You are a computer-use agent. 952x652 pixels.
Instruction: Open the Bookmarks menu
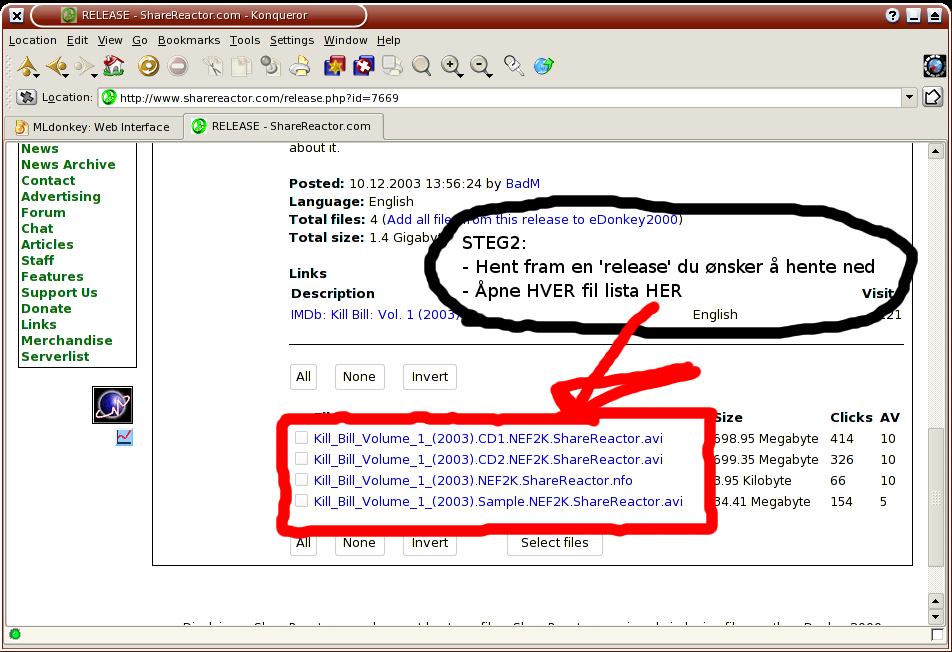click(x=188, y=40)
